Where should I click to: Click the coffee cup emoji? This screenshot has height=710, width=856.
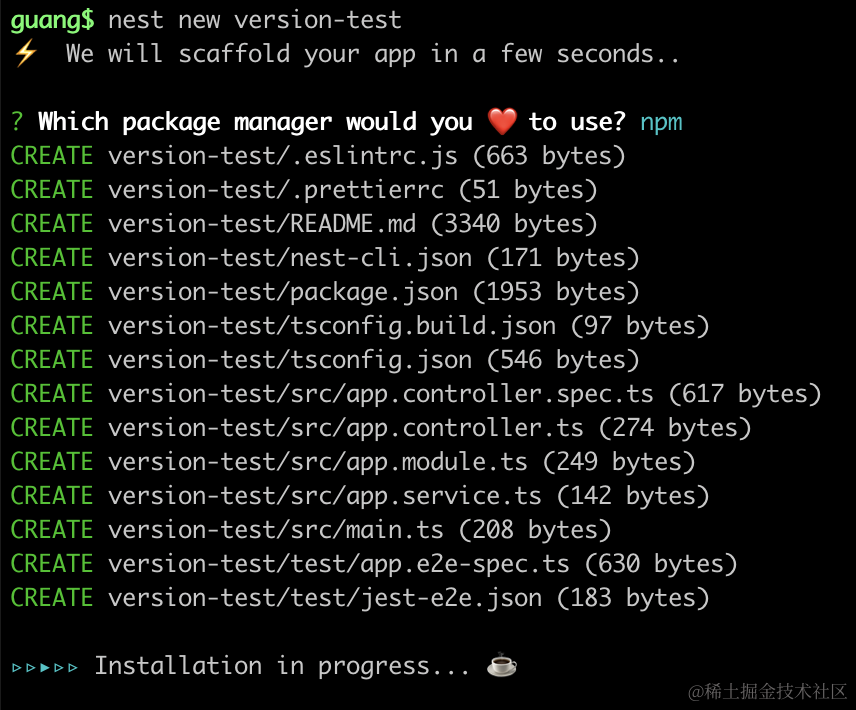502,666
